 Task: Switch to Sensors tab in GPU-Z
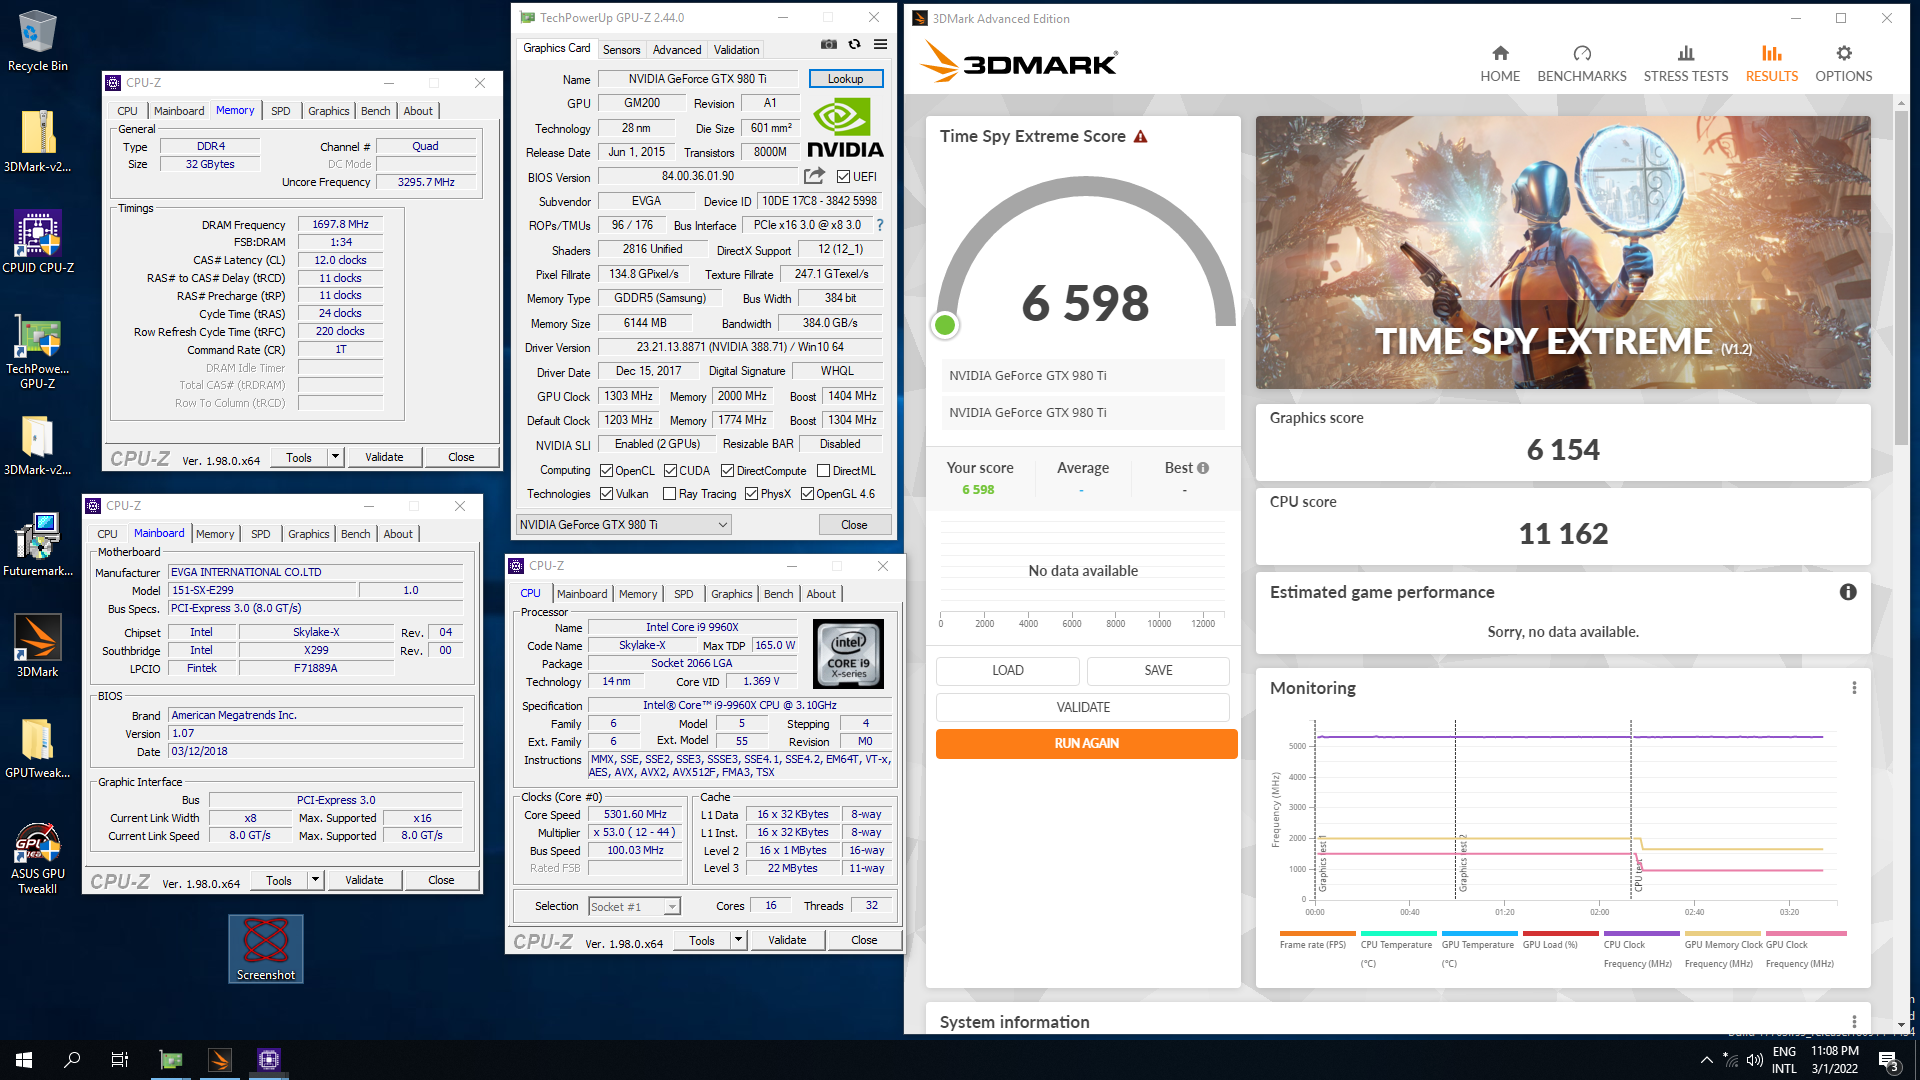click(x=621, y=49)
